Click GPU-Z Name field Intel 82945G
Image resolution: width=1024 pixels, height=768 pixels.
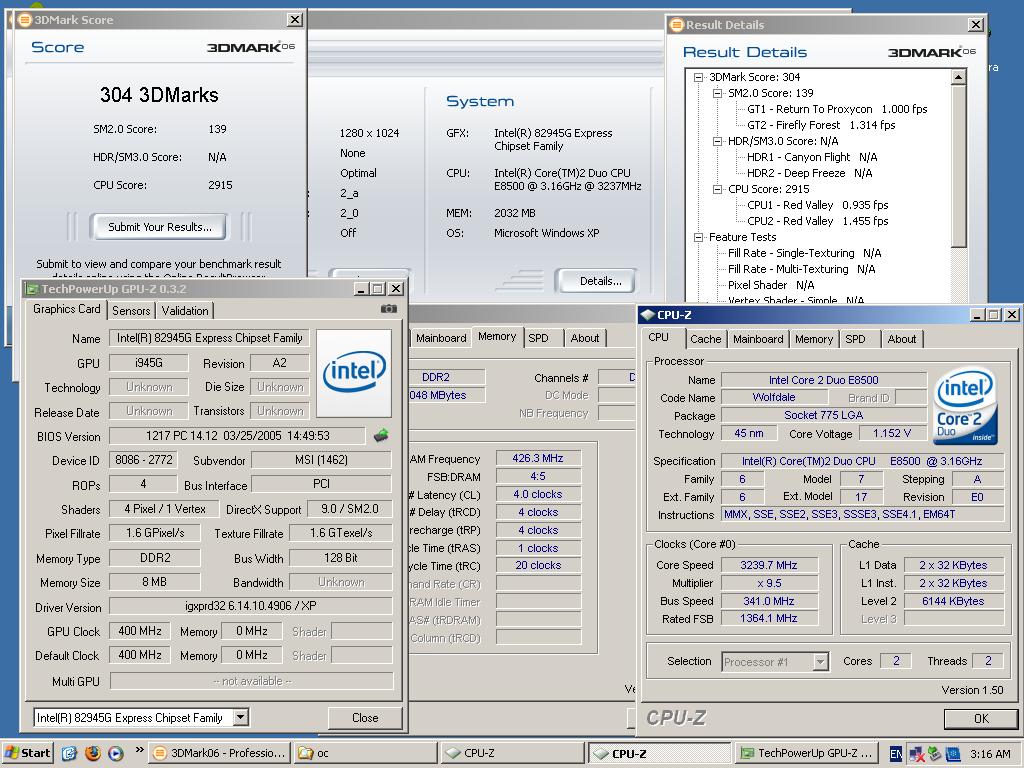point(209,338)
